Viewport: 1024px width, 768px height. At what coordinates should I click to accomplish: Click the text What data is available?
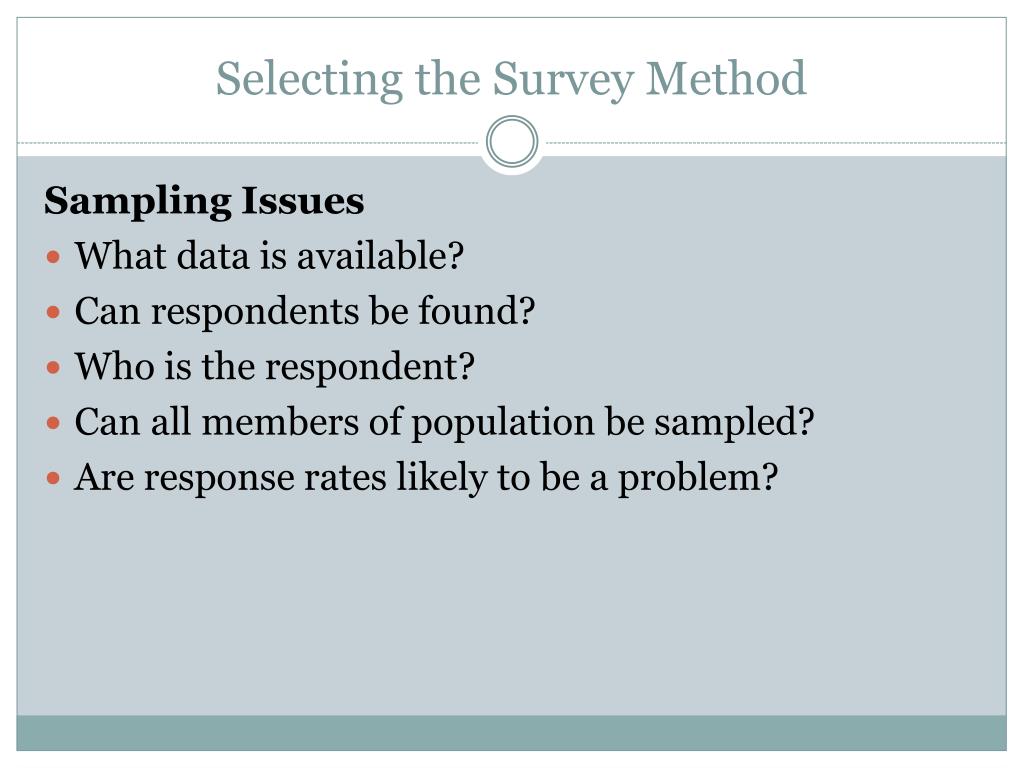pos(269,255)
